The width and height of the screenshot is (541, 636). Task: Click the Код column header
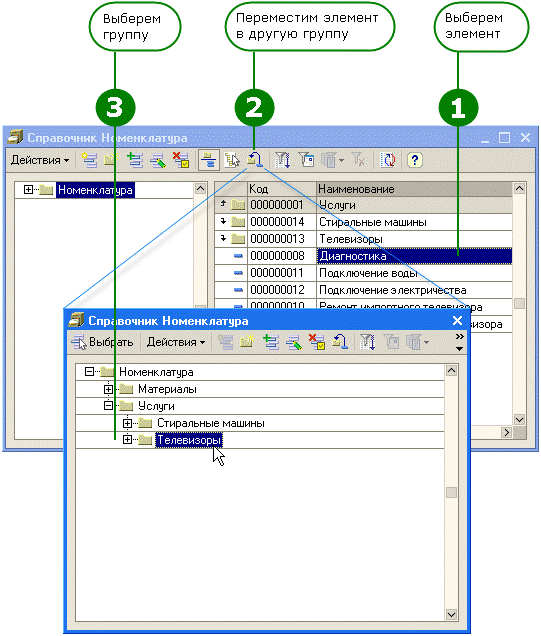click(x=281, y=189)
